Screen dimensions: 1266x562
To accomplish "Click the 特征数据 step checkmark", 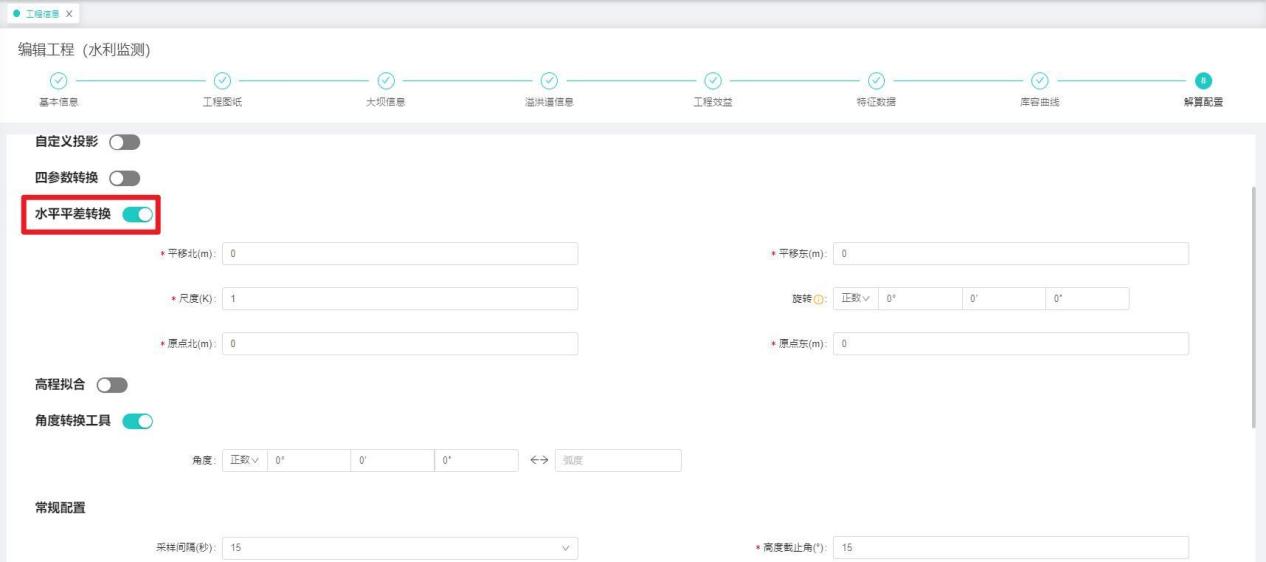I will coord(876,81).
